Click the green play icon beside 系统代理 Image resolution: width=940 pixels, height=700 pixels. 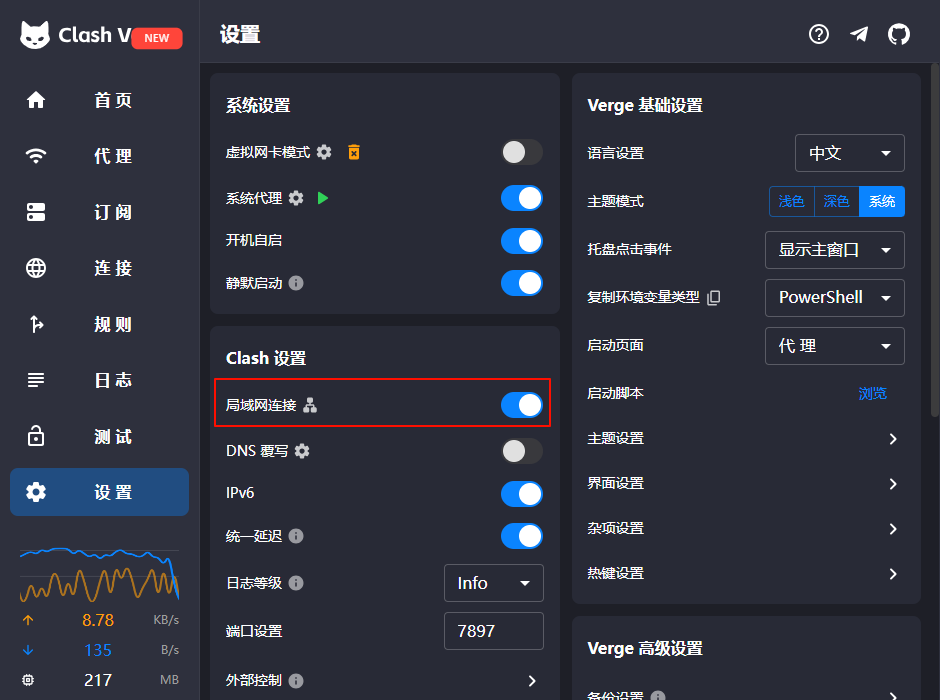pos(323,198)
